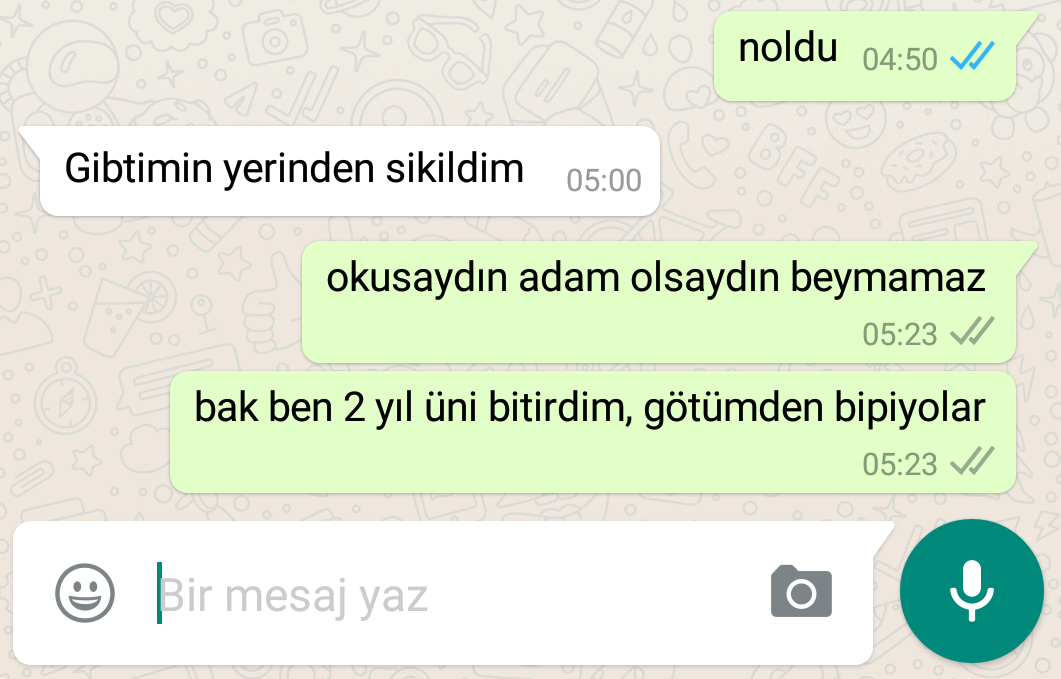Select the 'Gibtimin yerinden sikildim' message
Screen dimensions: 1061x679
pos(340,171)
